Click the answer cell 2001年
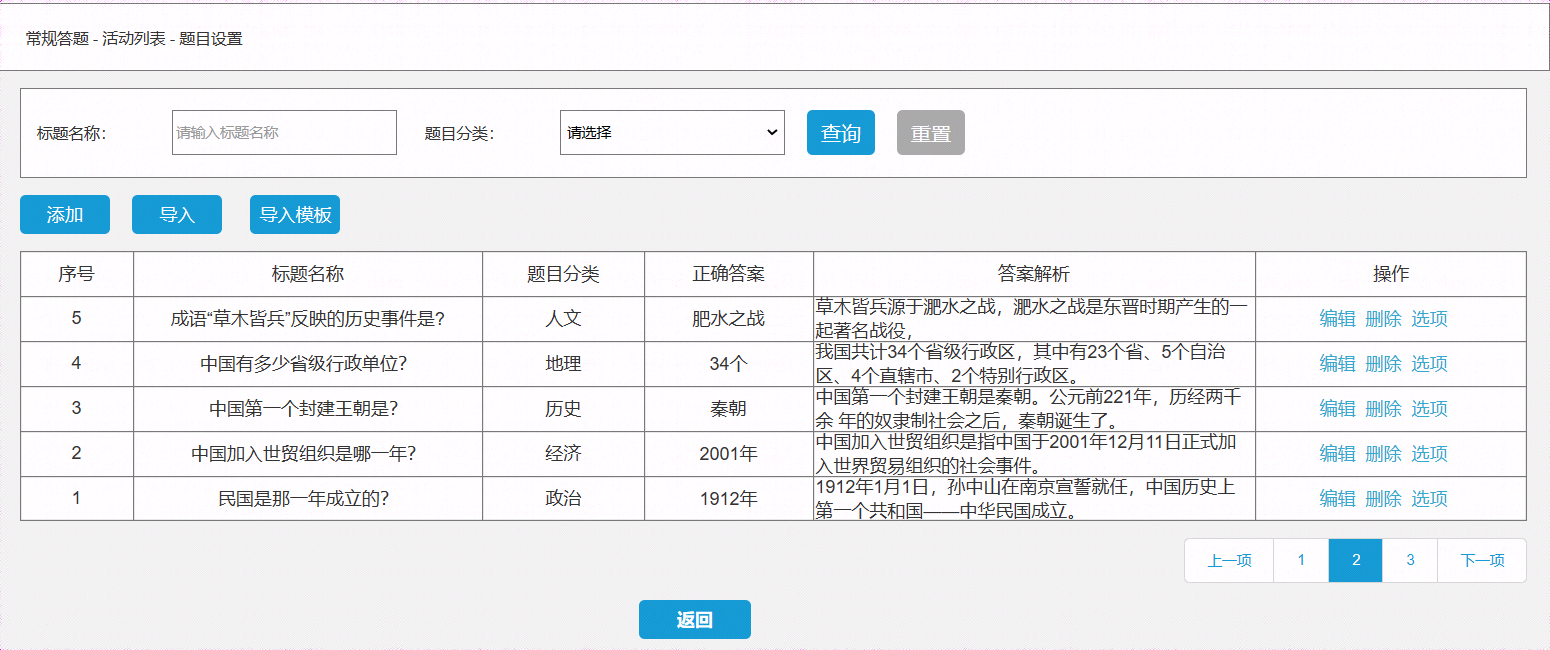Image resolution: width=1550 pixels, height=650 pixels. [729, 454]
